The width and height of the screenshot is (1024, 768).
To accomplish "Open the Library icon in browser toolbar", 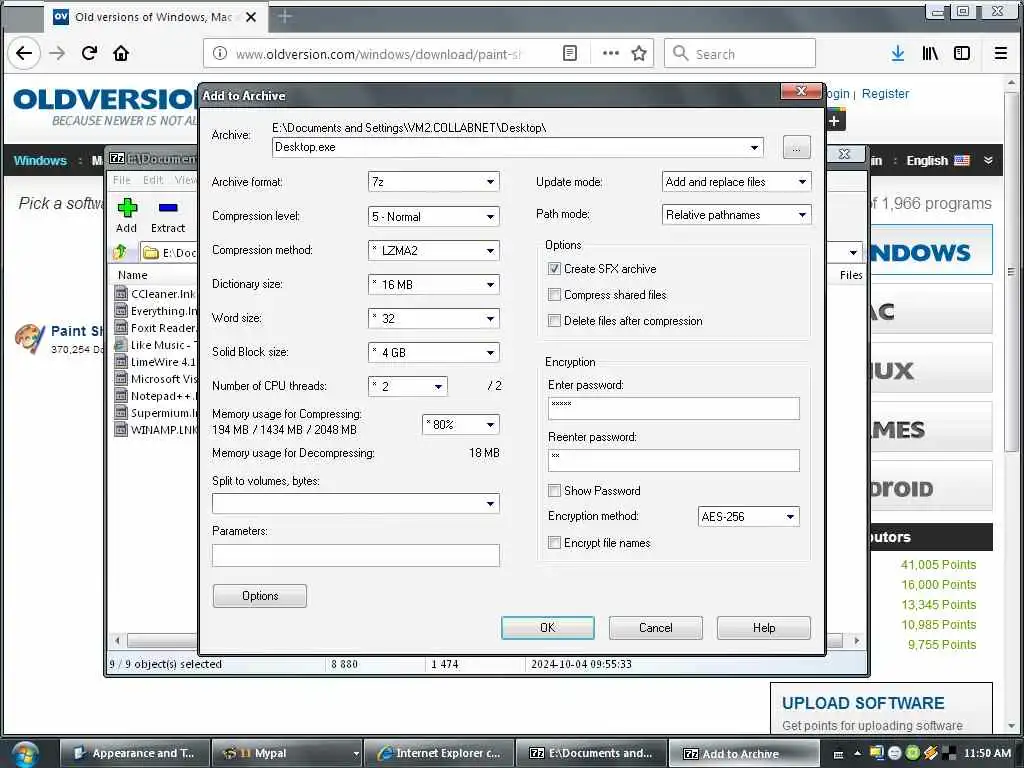I will [x=930, y=54].
